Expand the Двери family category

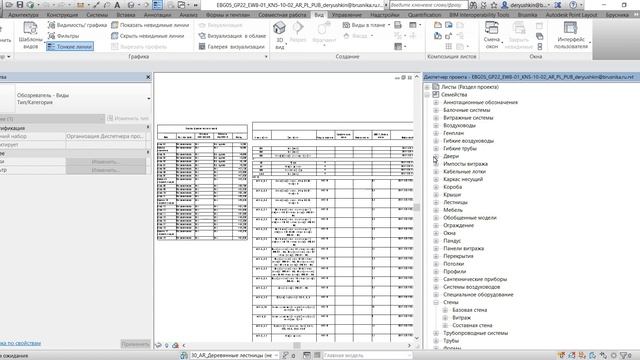coord(436,156)
